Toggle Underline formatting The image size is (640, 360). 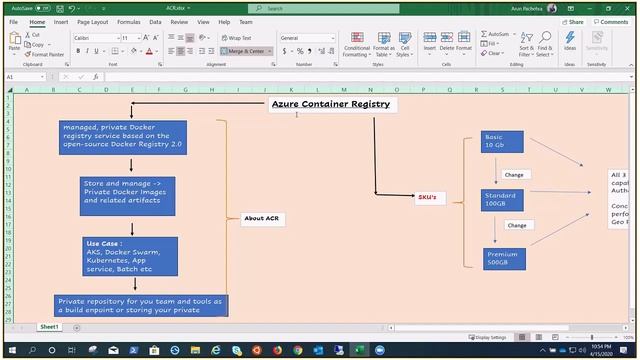[96, 51]
